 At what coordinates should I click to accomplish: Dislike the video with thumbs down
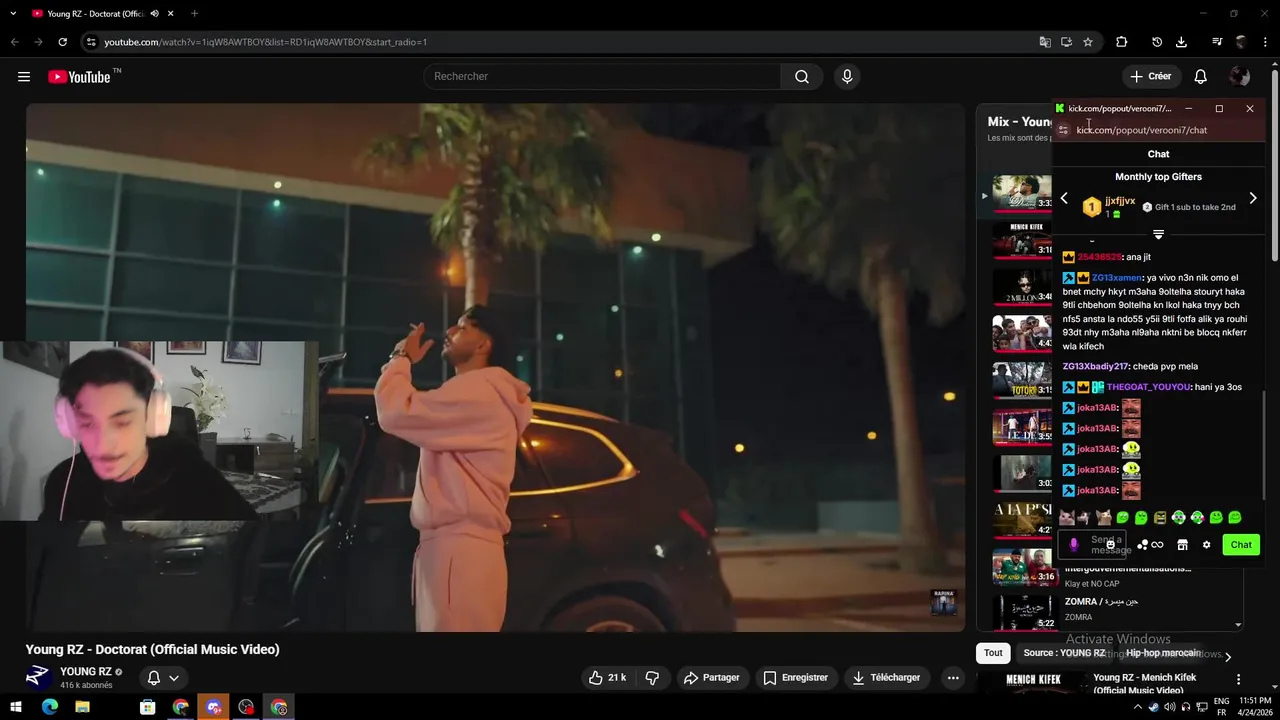(652, 678)
